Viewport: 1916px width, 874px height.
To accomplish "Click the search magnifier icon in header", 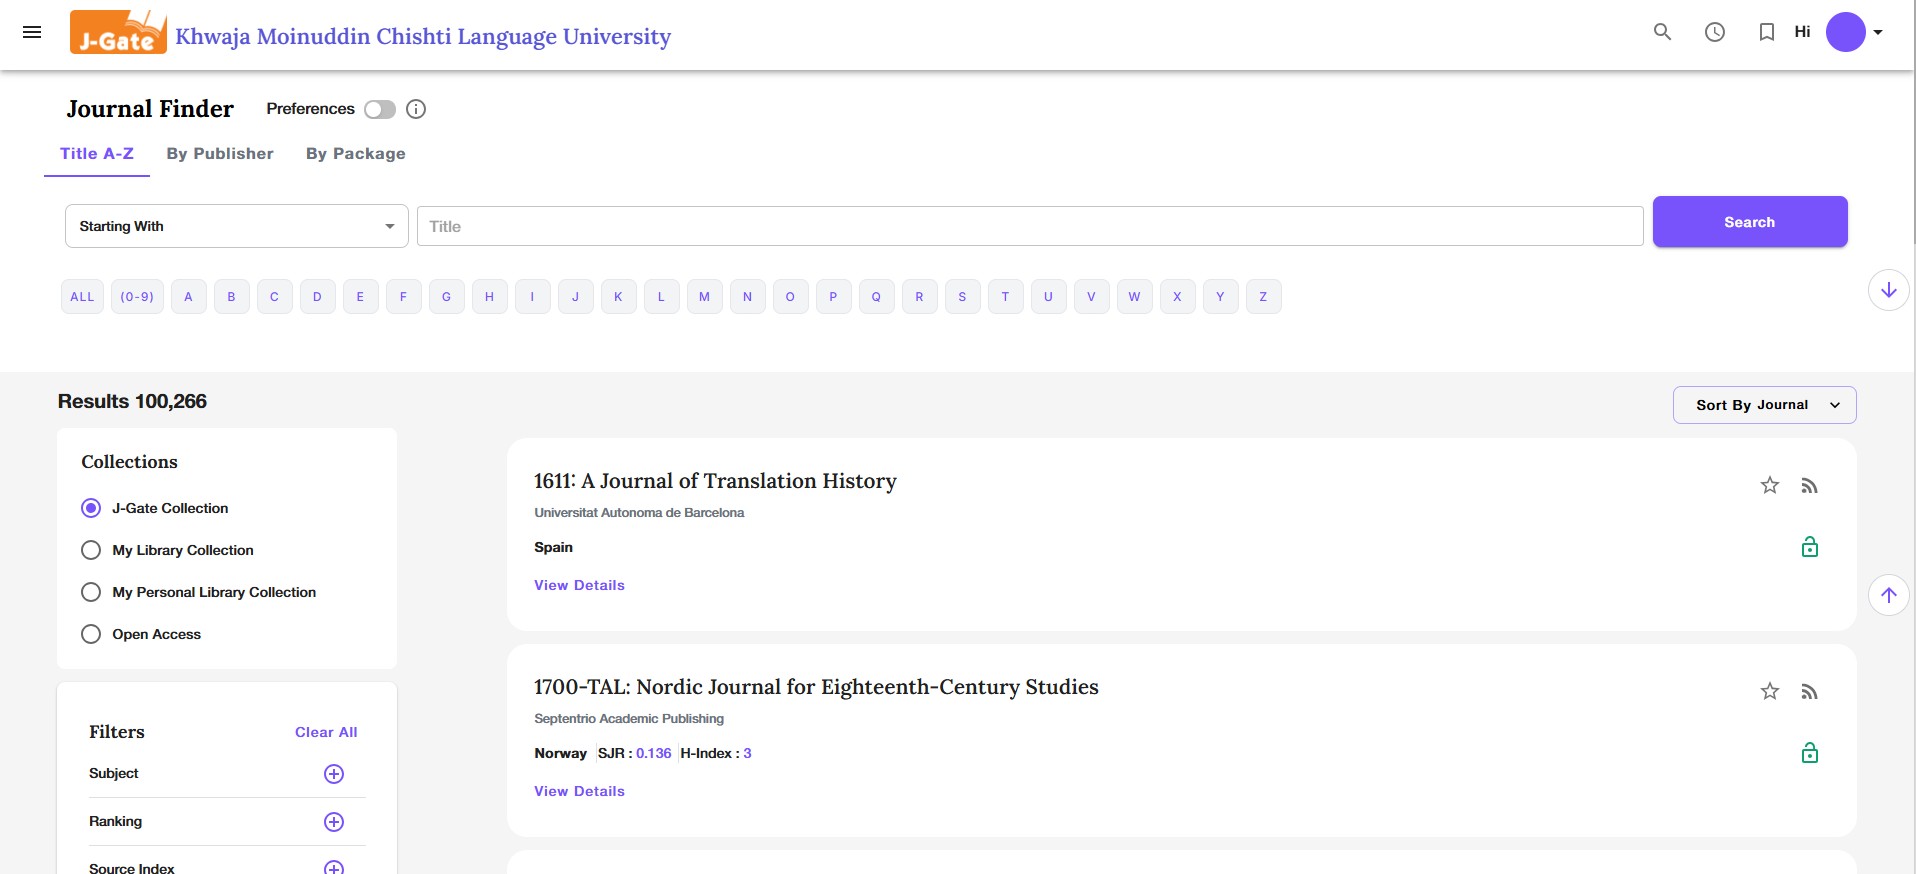I will click(x=1662, y=32).
